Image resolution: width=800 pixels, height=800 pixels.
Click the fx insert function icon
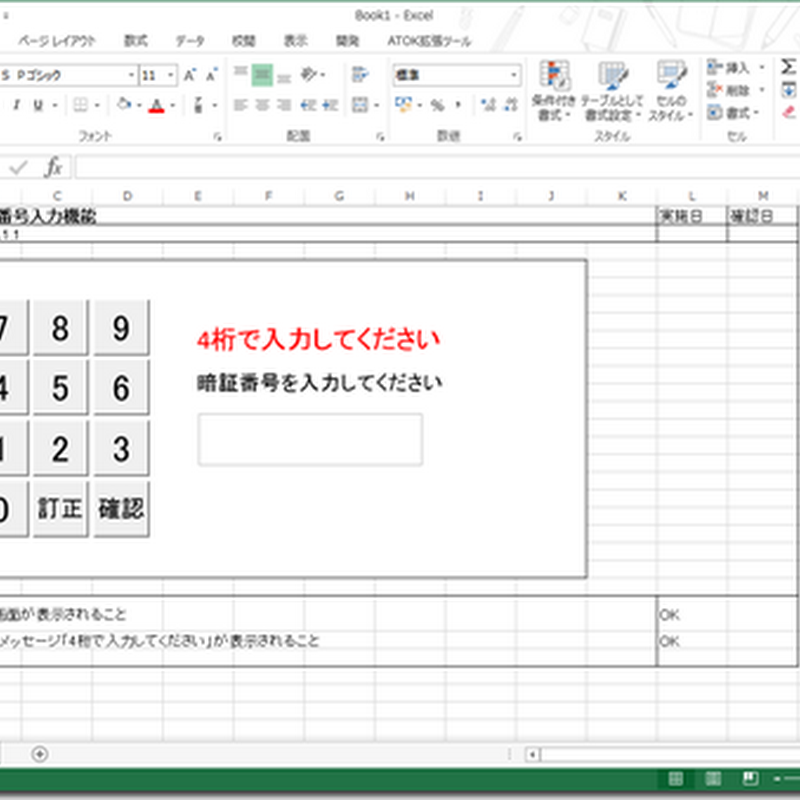point(54,167)
